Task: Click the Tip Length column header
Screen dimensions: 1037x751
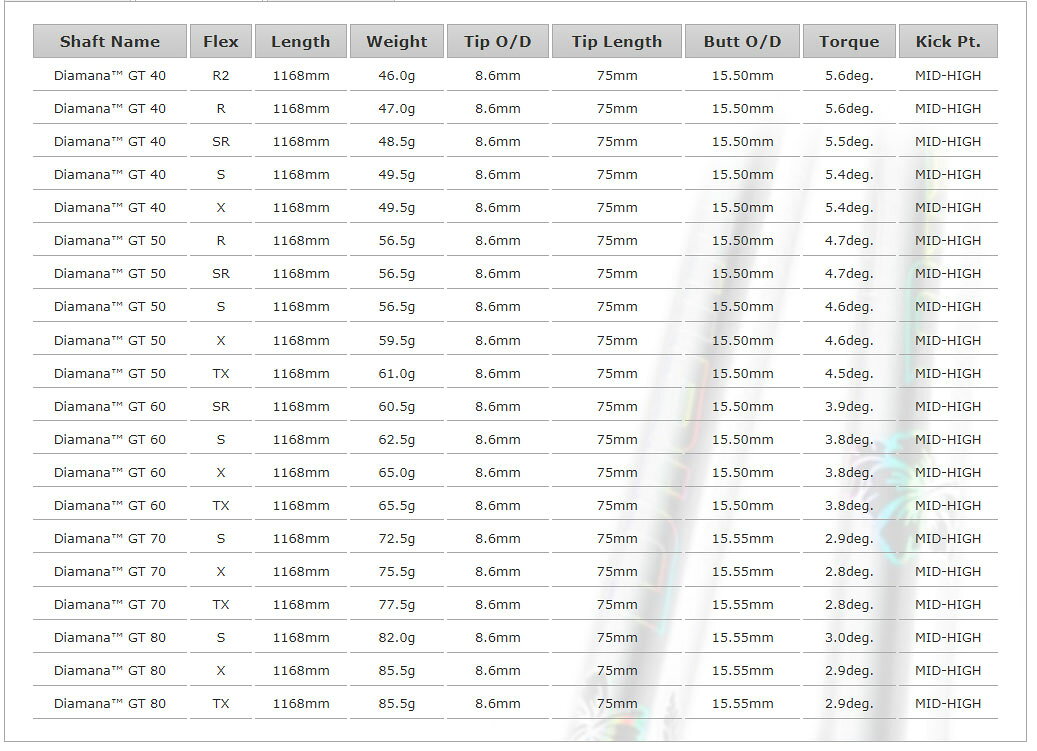Action: pos(617,42)
